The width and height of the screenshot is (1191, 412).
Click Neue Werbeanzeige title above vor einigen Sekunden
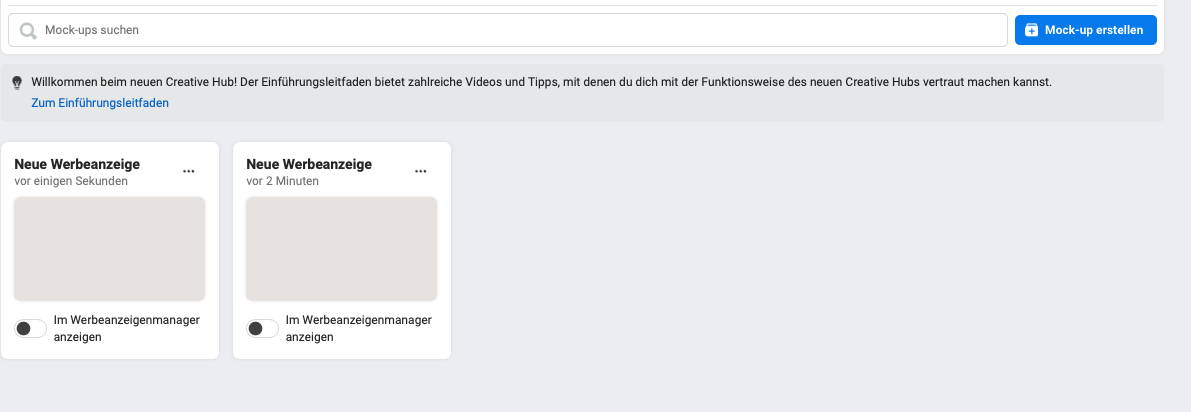(x=77, y=164)
